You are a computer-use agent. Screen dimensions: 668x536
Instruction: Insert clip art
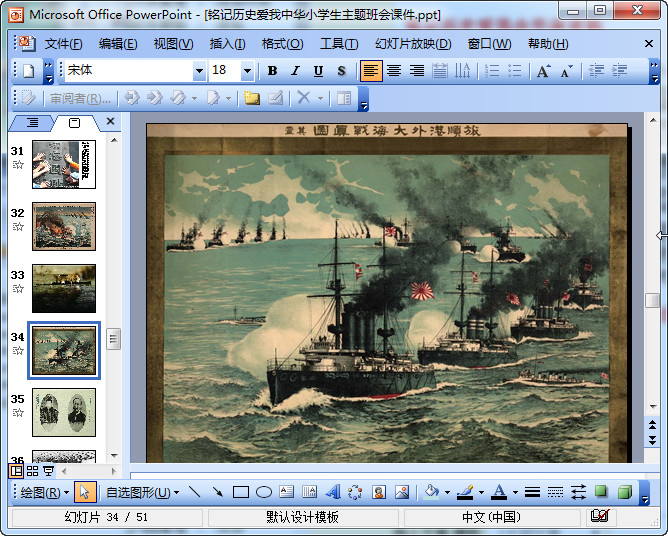[378, 493]
